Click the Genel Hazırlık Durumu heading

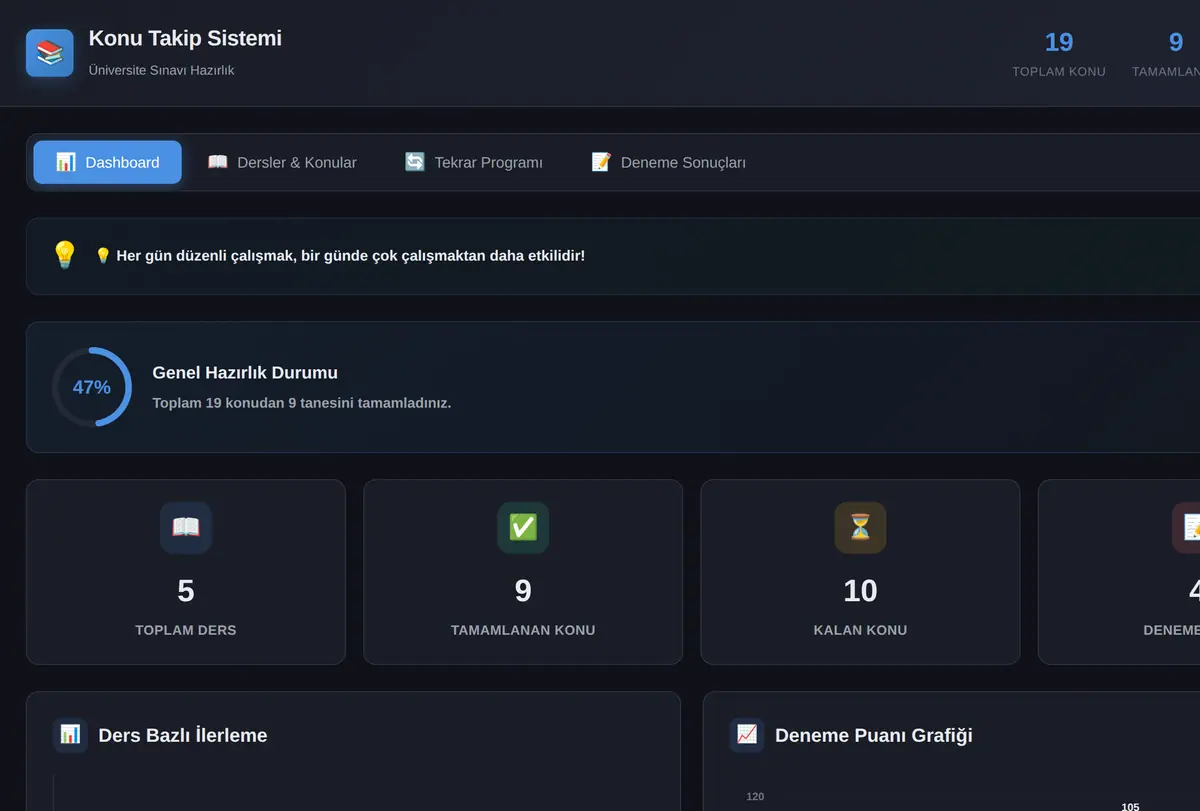pyautogui.click(x=245, y=373)
